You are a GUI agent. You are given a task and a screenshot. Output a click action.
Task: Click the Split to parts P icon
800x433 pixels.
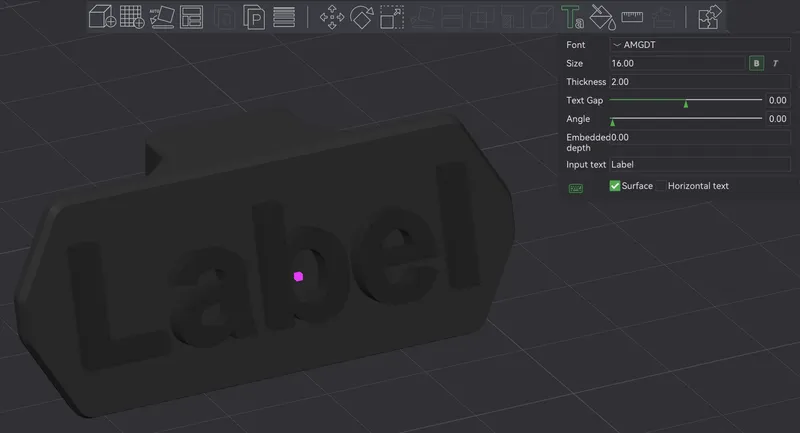(x=254, y=17)
